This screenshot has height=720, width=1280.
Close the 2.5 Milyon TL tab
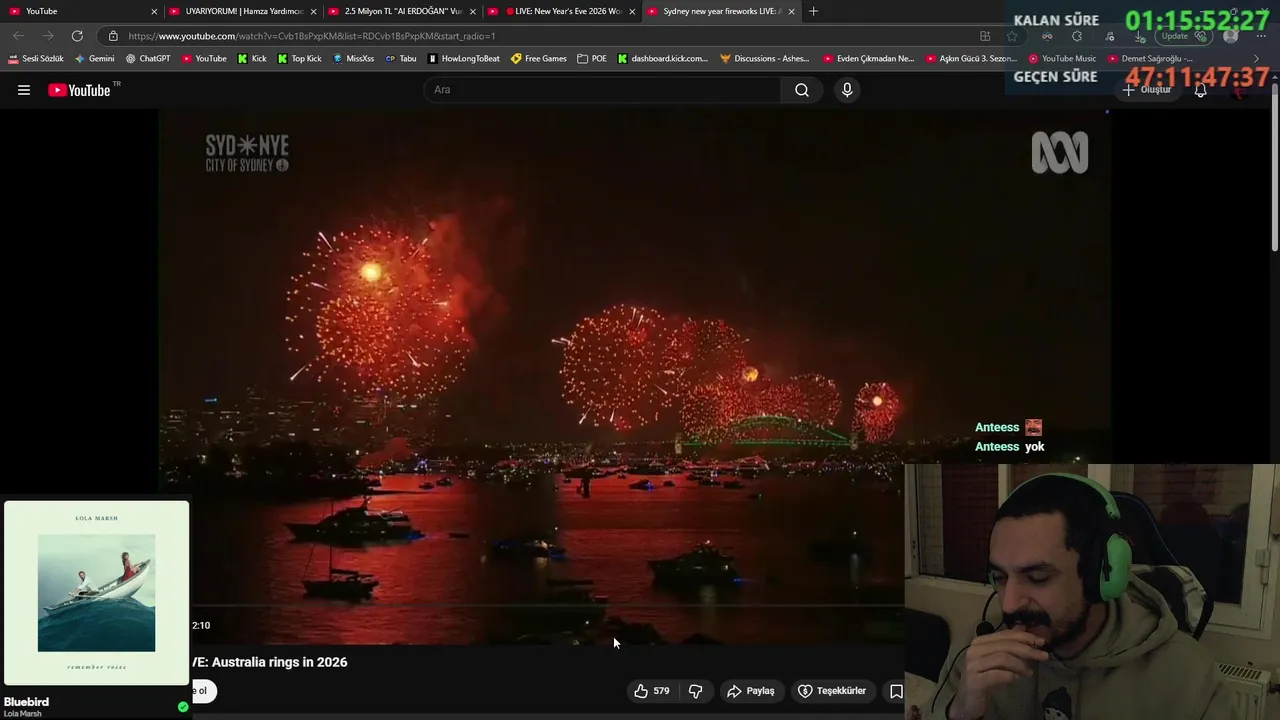tap(472, 11)
